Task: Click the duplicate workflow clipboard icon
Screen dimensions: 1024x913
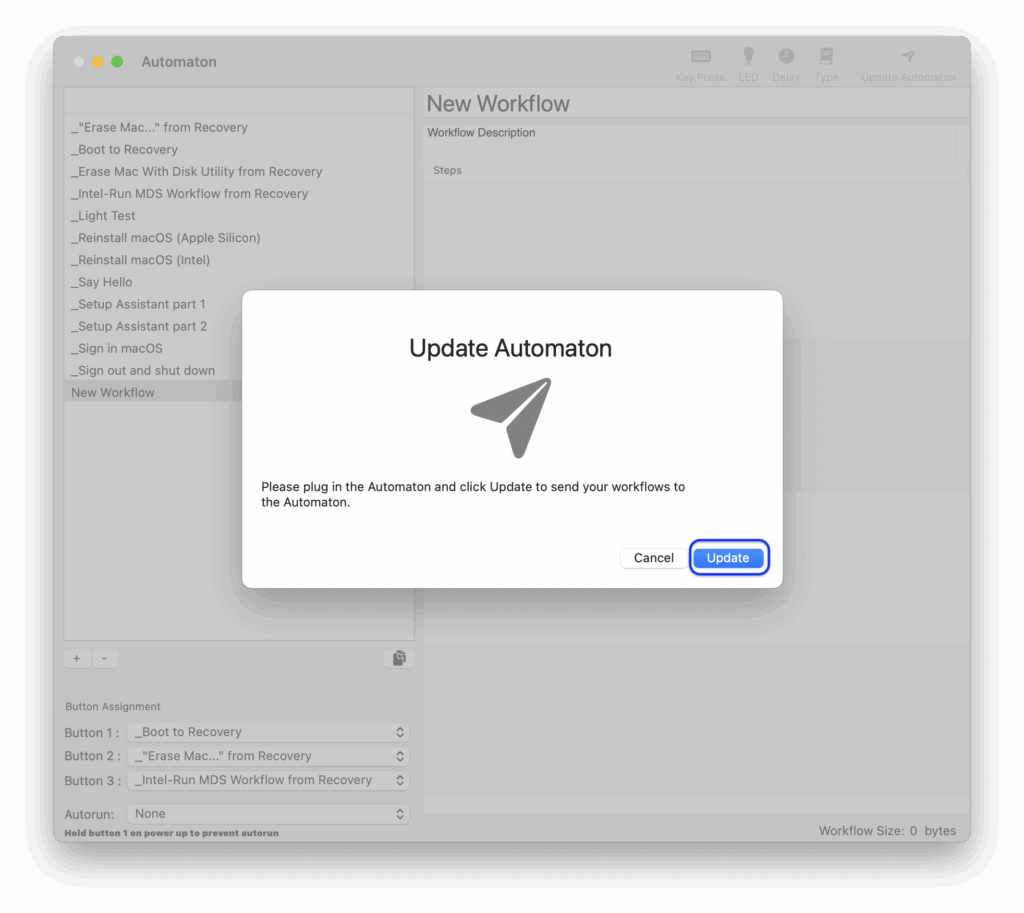Action: (399, 658)
